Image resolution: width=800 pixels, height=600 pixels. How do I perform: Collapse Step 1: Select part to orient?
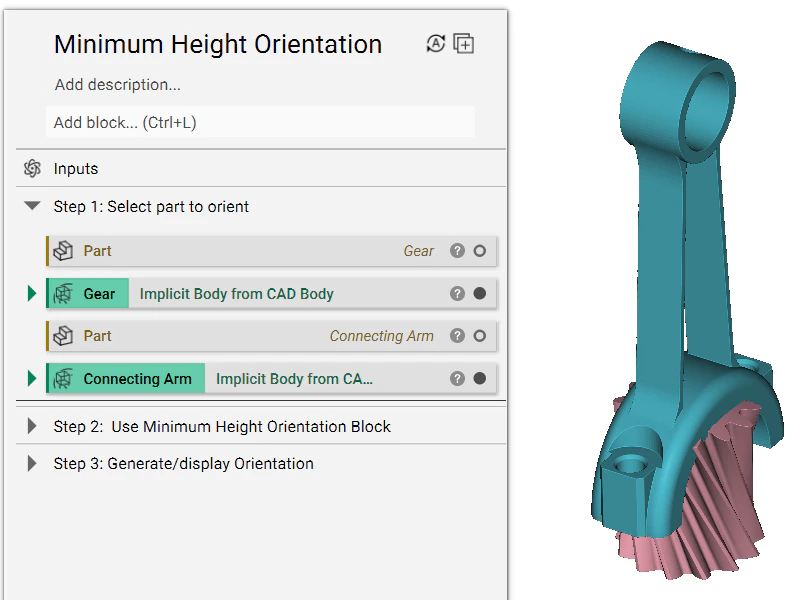click(32, 206)
